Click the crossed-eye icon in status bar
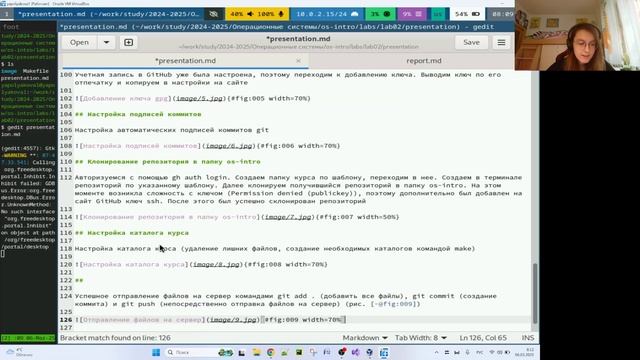640x360 pixels. click(x=213, y=14)
